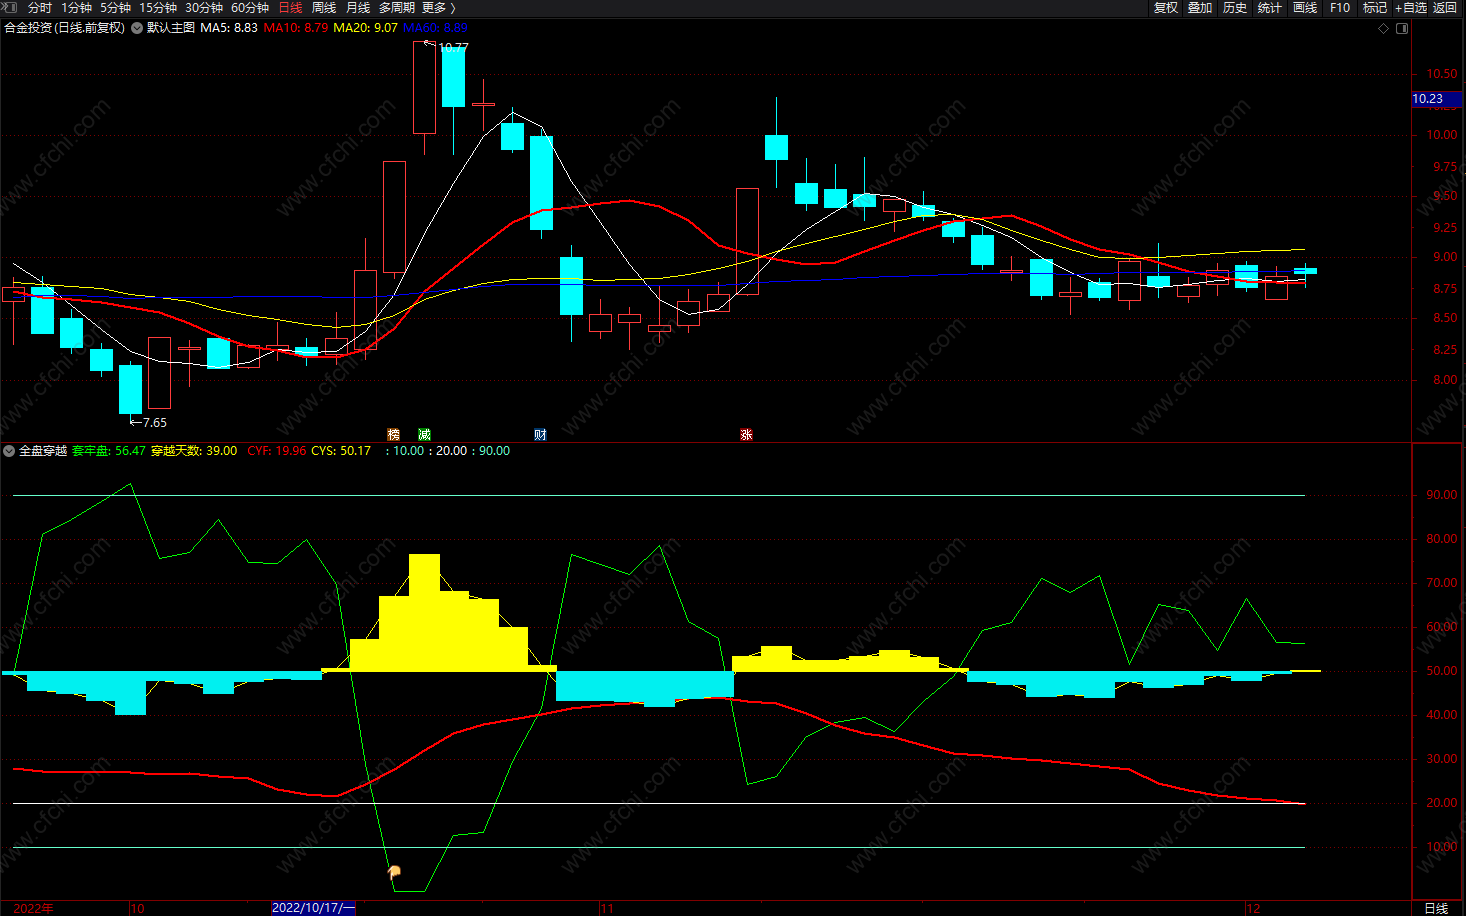Select the 30分钟 period tab
The width and height of the screenshot is (1466, 916).
click(x=204, y=8)
